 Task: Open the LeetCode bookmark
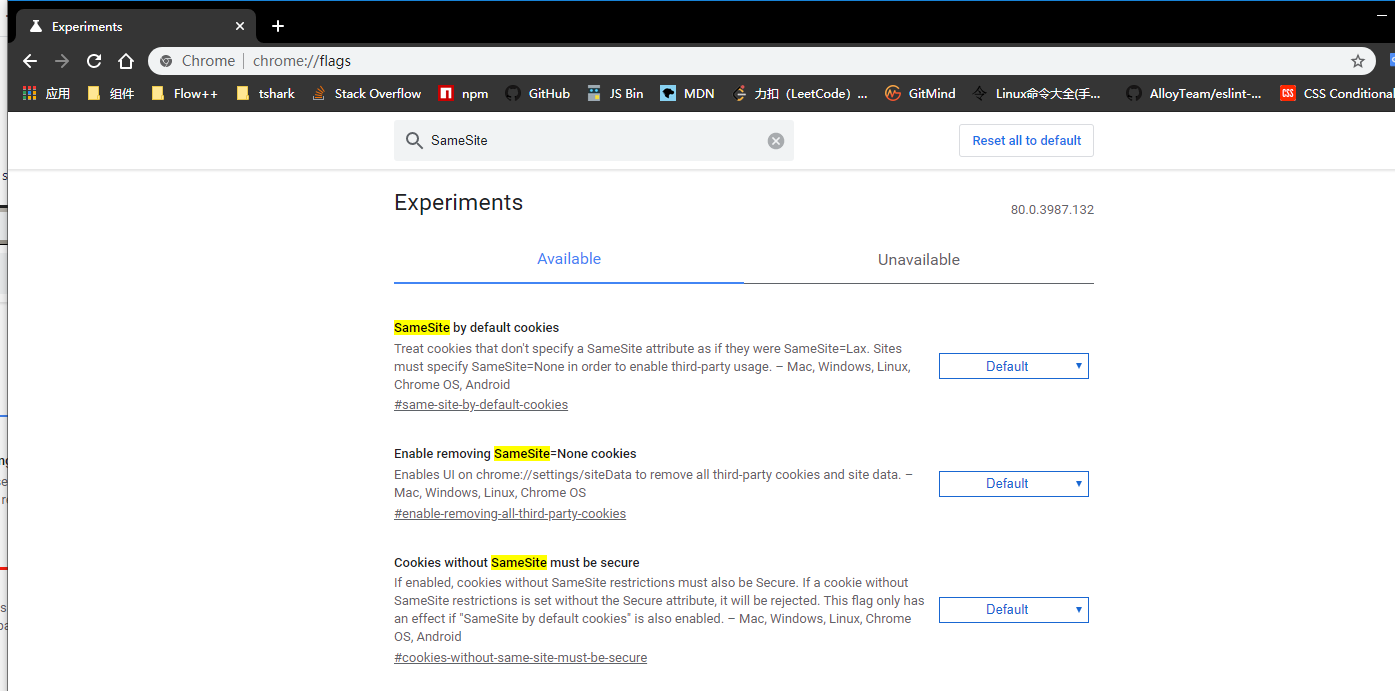coord(800,93)
